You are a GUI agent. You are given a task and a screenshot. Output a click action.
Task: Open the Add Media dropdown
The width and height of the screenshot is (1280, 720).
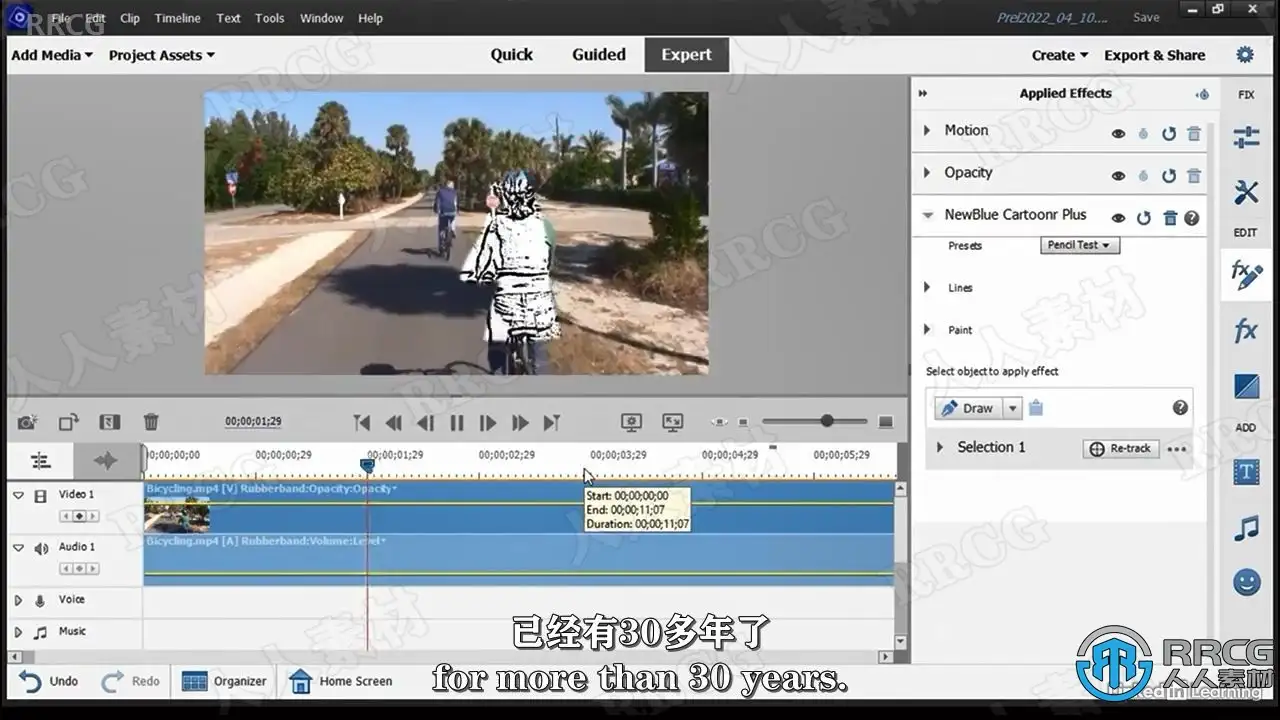coord(52,55)
